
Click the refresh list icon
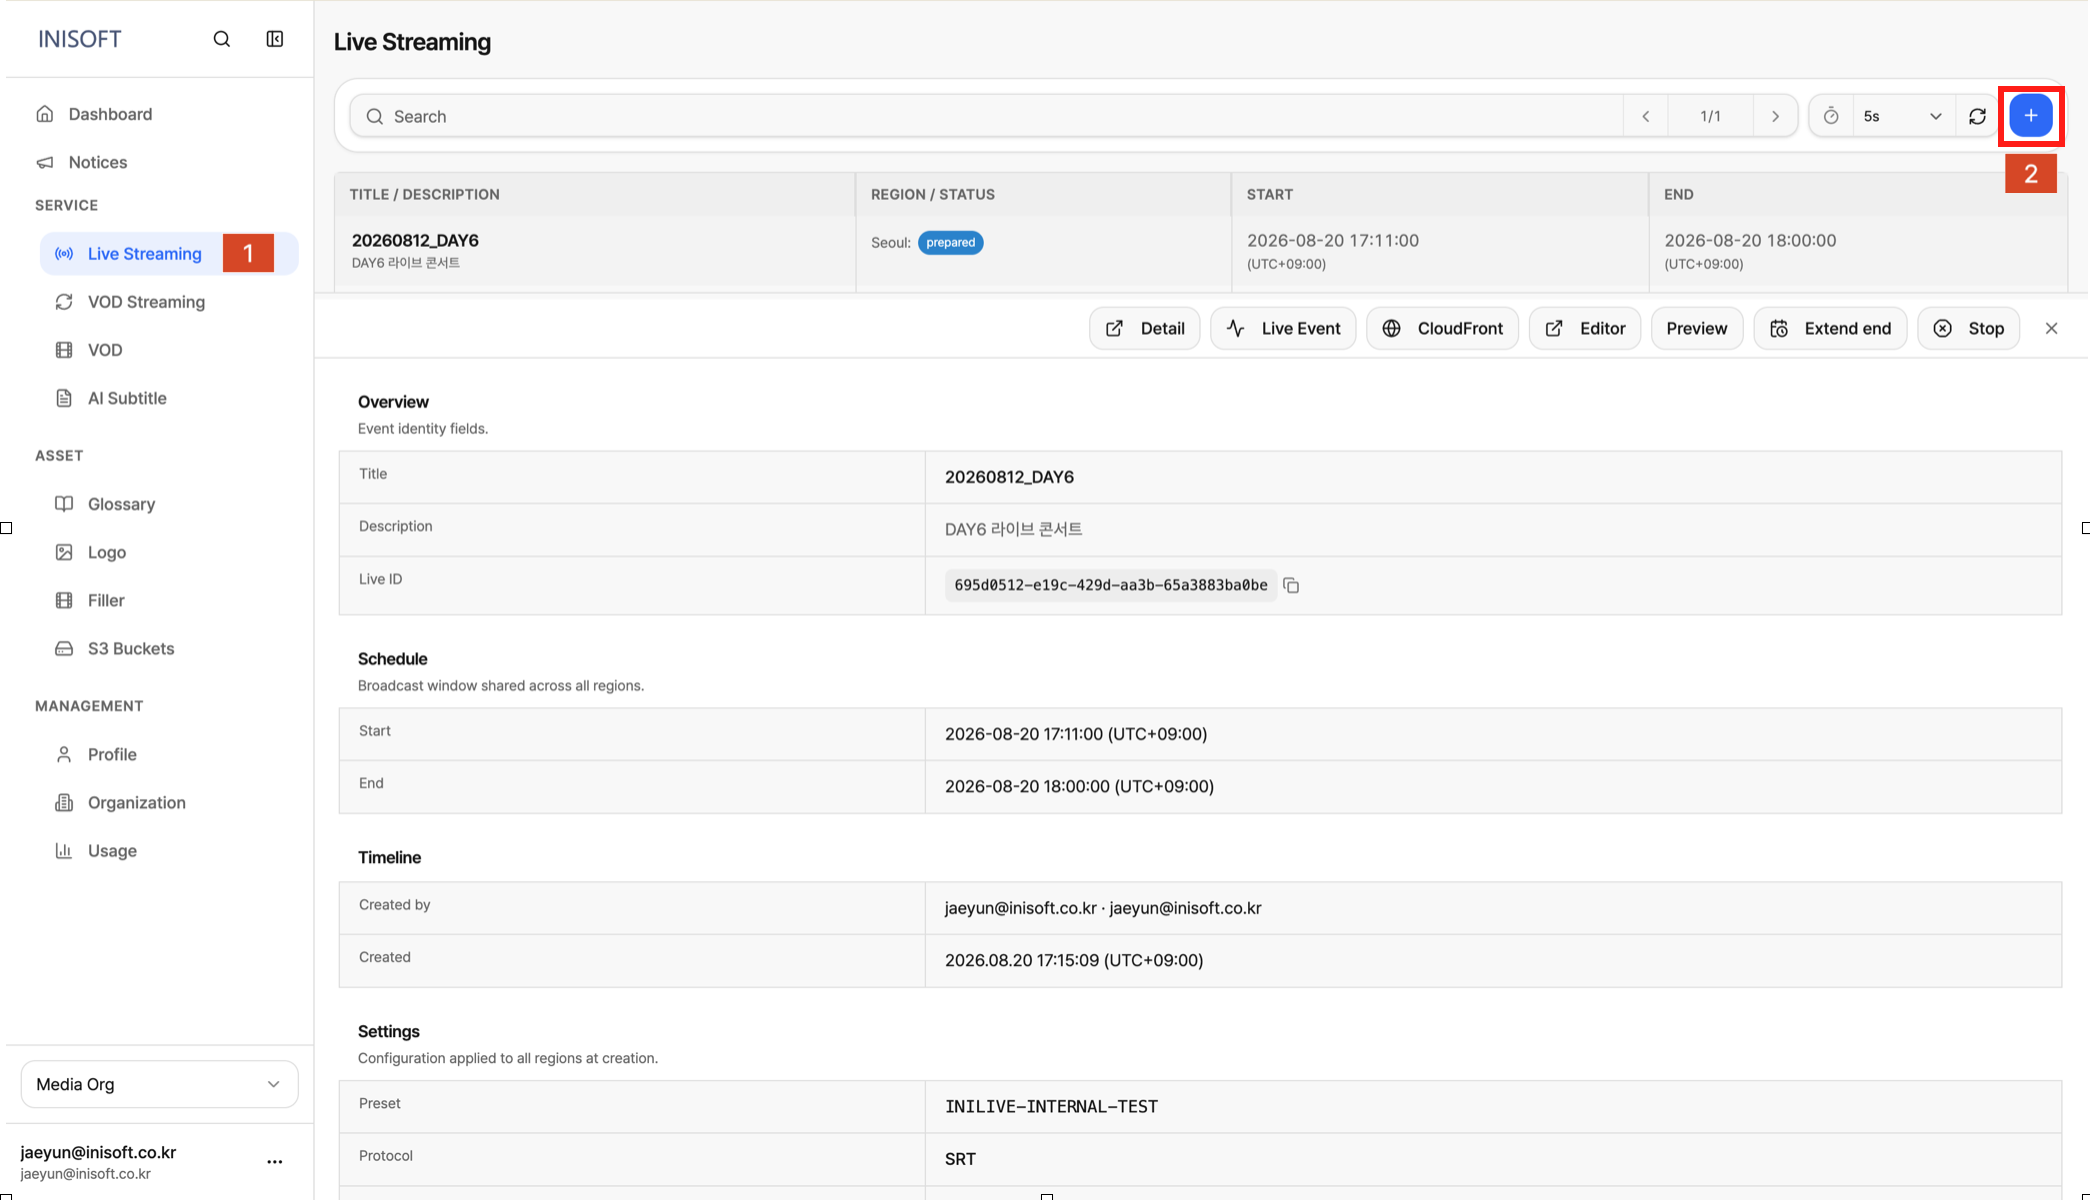[x=1977, y=116]
